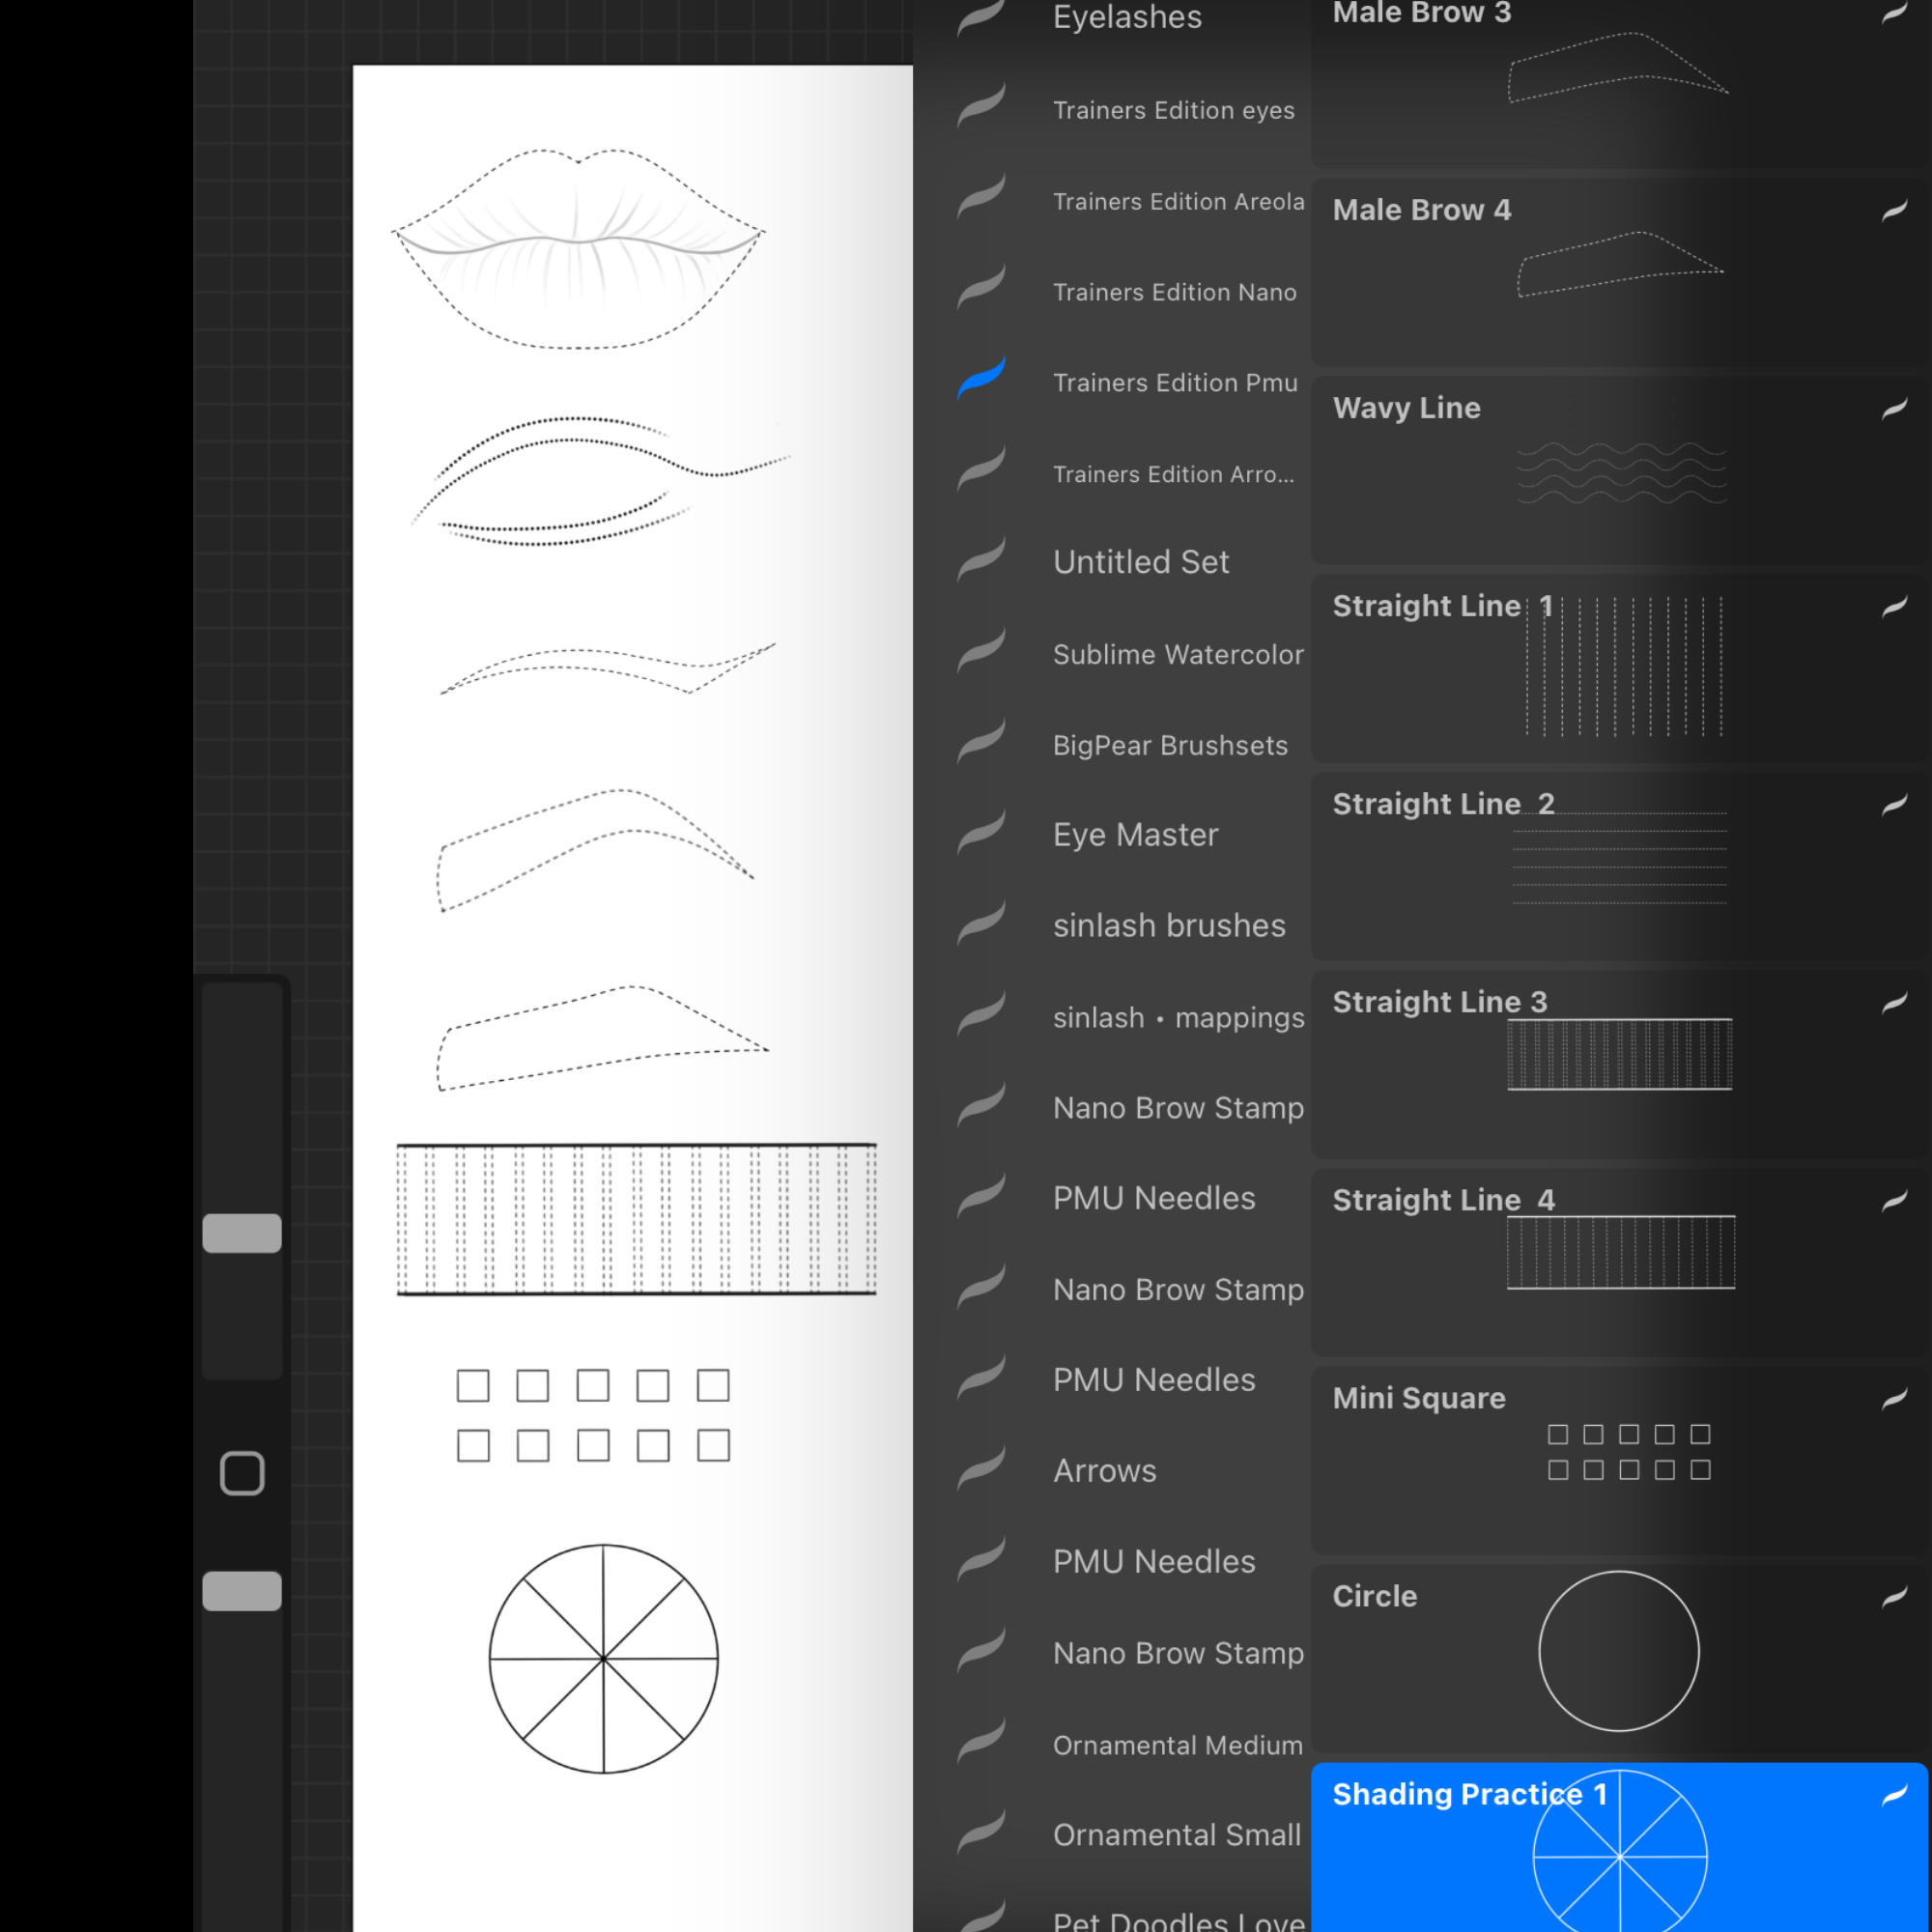Click the brush icon beside Ornamental Small
1932x1932 pixels.
(x=981, y=1831)
